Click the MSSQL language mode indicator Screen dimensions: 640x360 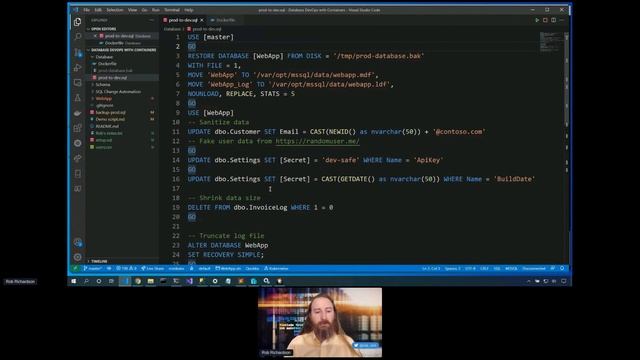pos(511,269)
